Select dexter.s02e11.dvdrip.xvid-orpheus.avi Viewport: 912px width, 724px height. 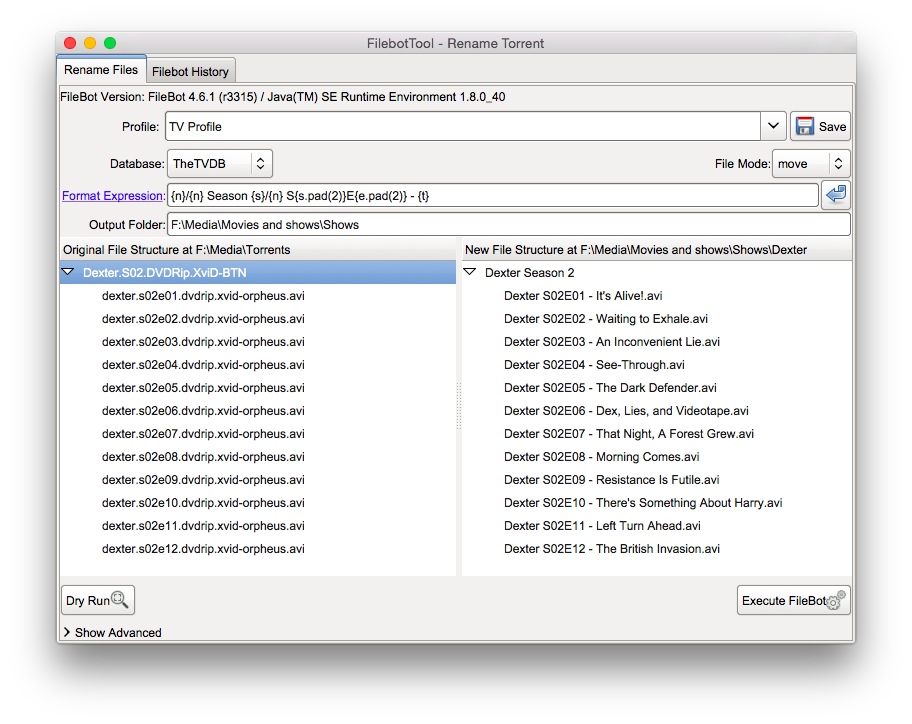203,526
